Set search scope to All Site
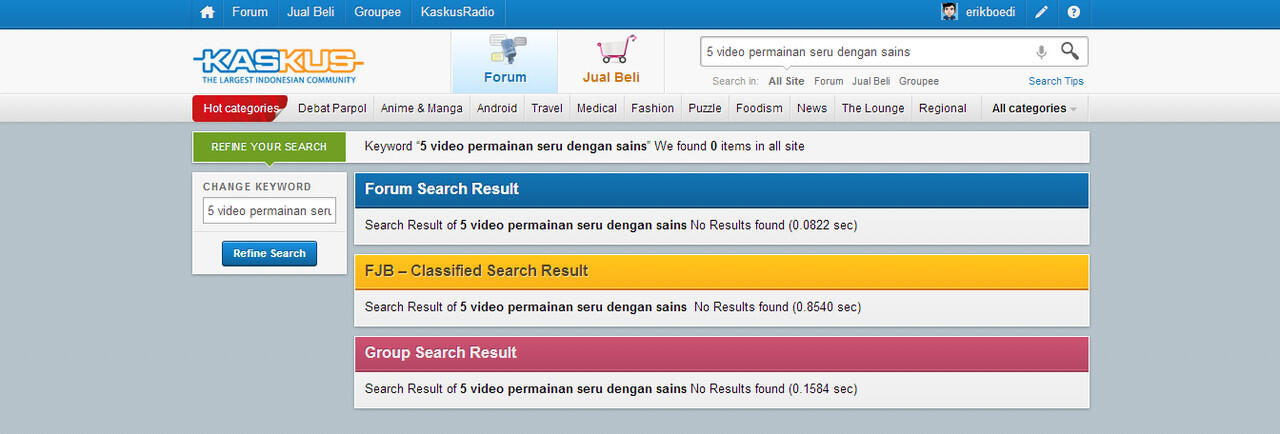 (x=786, y=82)
